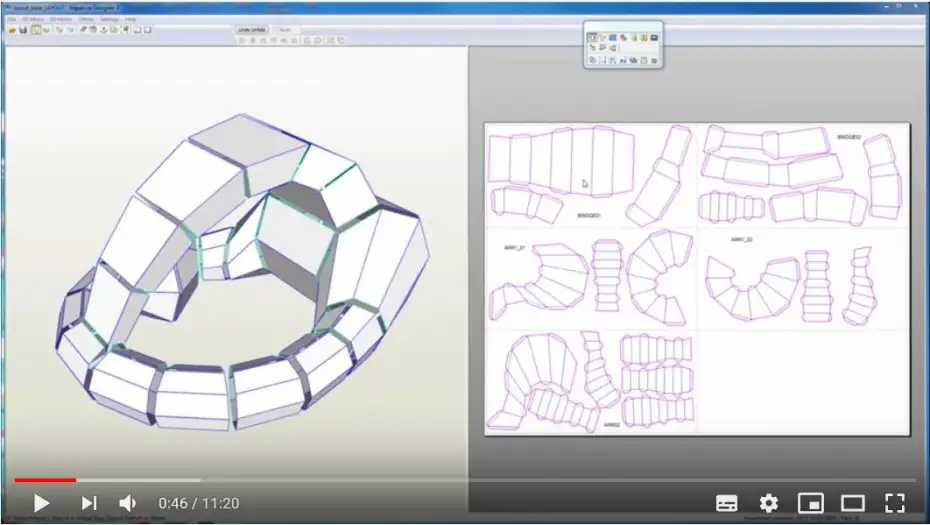Screen dimensions: 930x525
Task: Choose the blue square icon in floating palette
Action: click(613, 37)
